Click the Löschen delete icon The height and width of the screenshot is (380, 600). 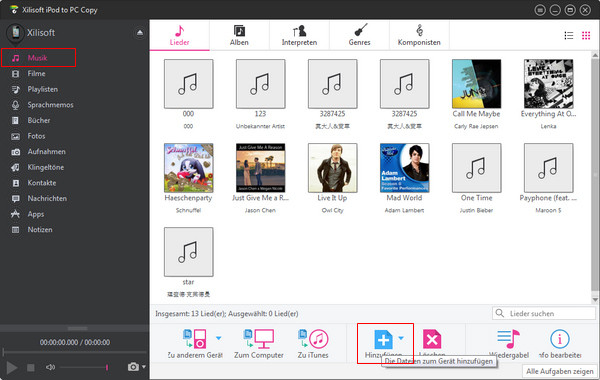click(x=432, y=339)
